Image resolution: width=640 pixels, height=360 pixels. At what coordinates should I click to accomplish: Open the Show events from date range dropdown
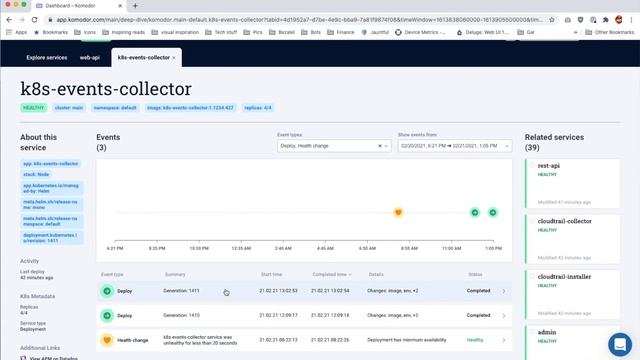coord(455,146)
